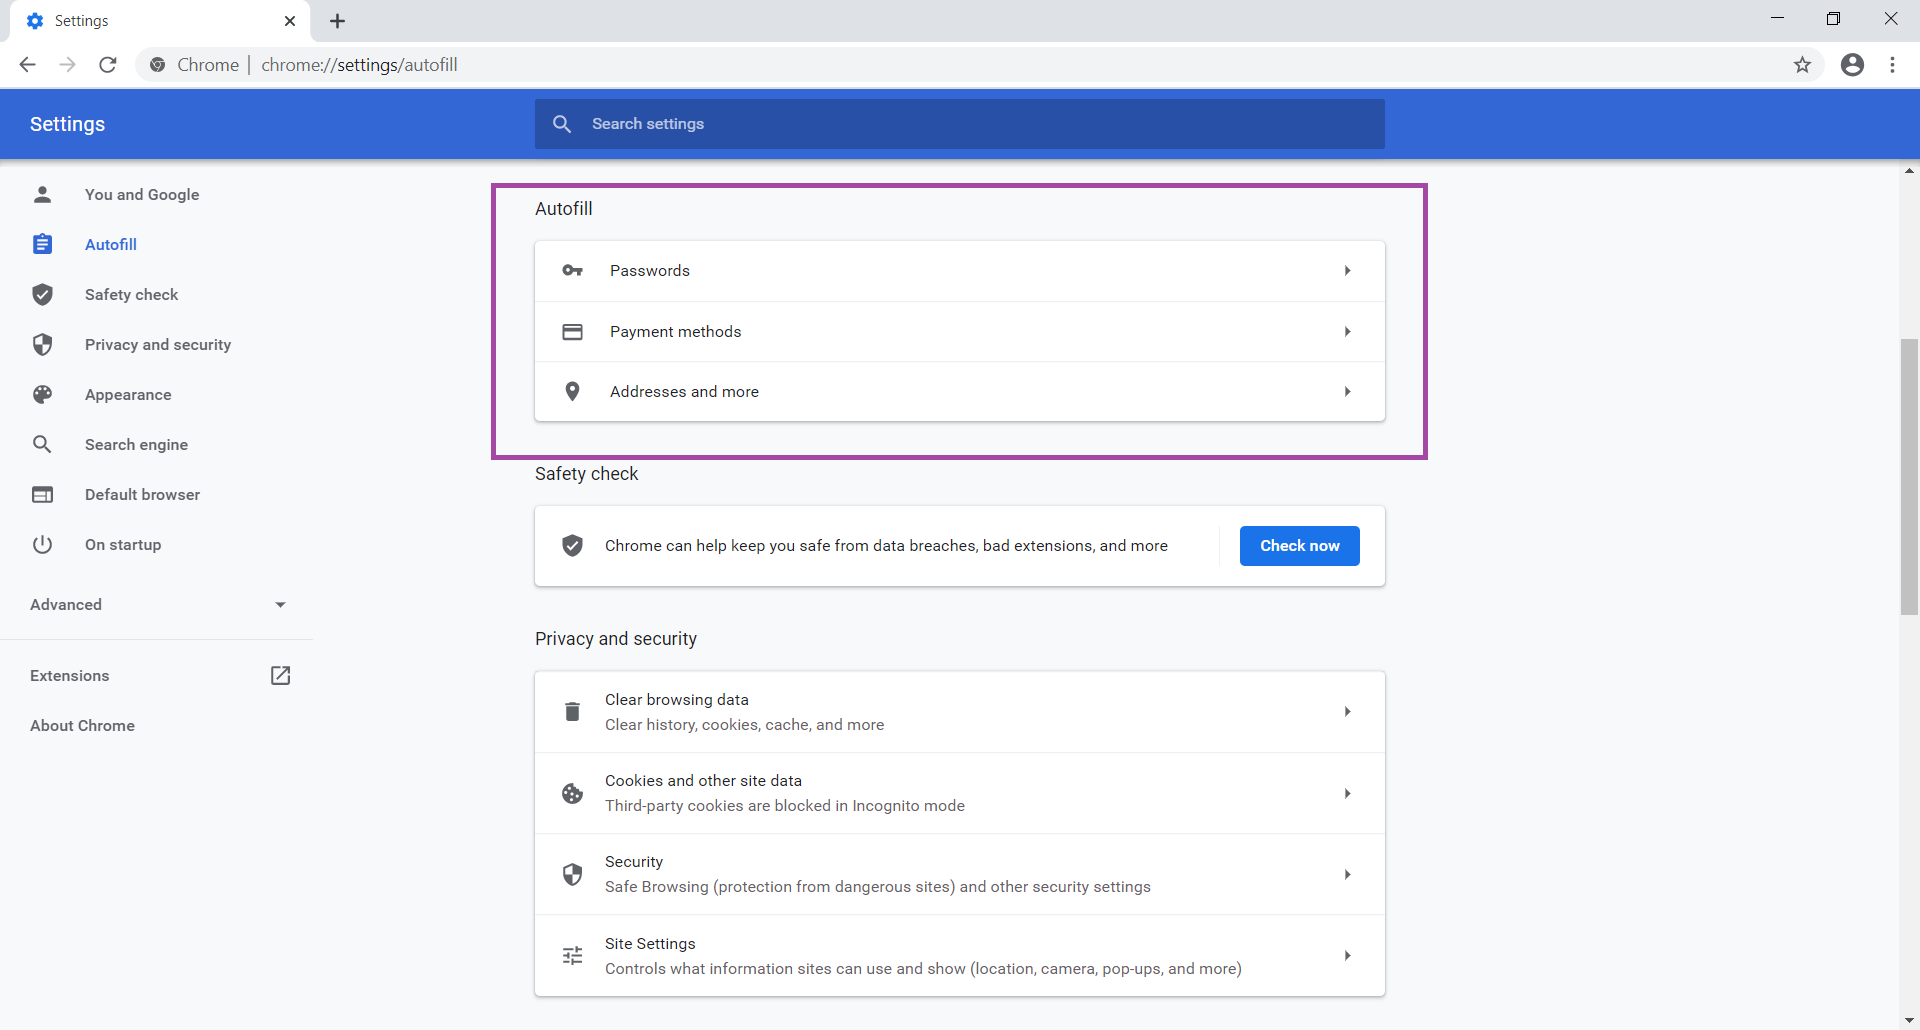This screenshot has height=1030, width=1920.
Task: Switch to the Settings browser tab
Action: click(x=150, y=20)
